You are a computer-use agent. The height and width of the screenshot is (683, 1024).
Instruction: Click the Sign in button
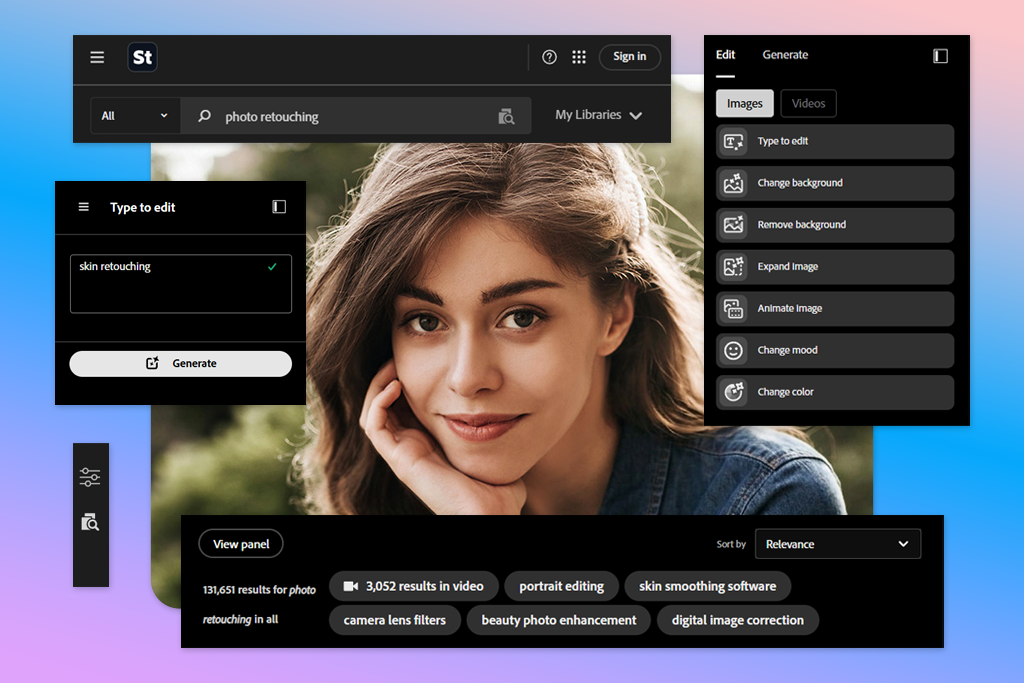click(630, 57)
